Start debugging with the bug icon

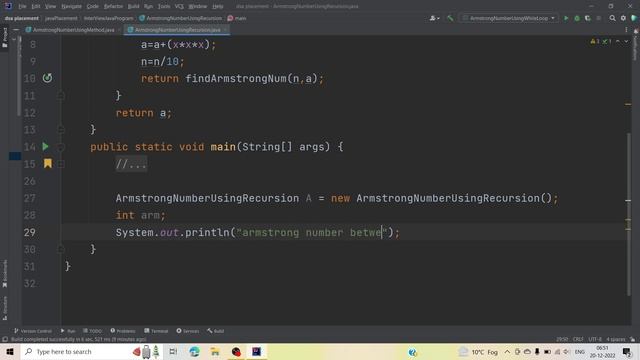pos(577,18)
